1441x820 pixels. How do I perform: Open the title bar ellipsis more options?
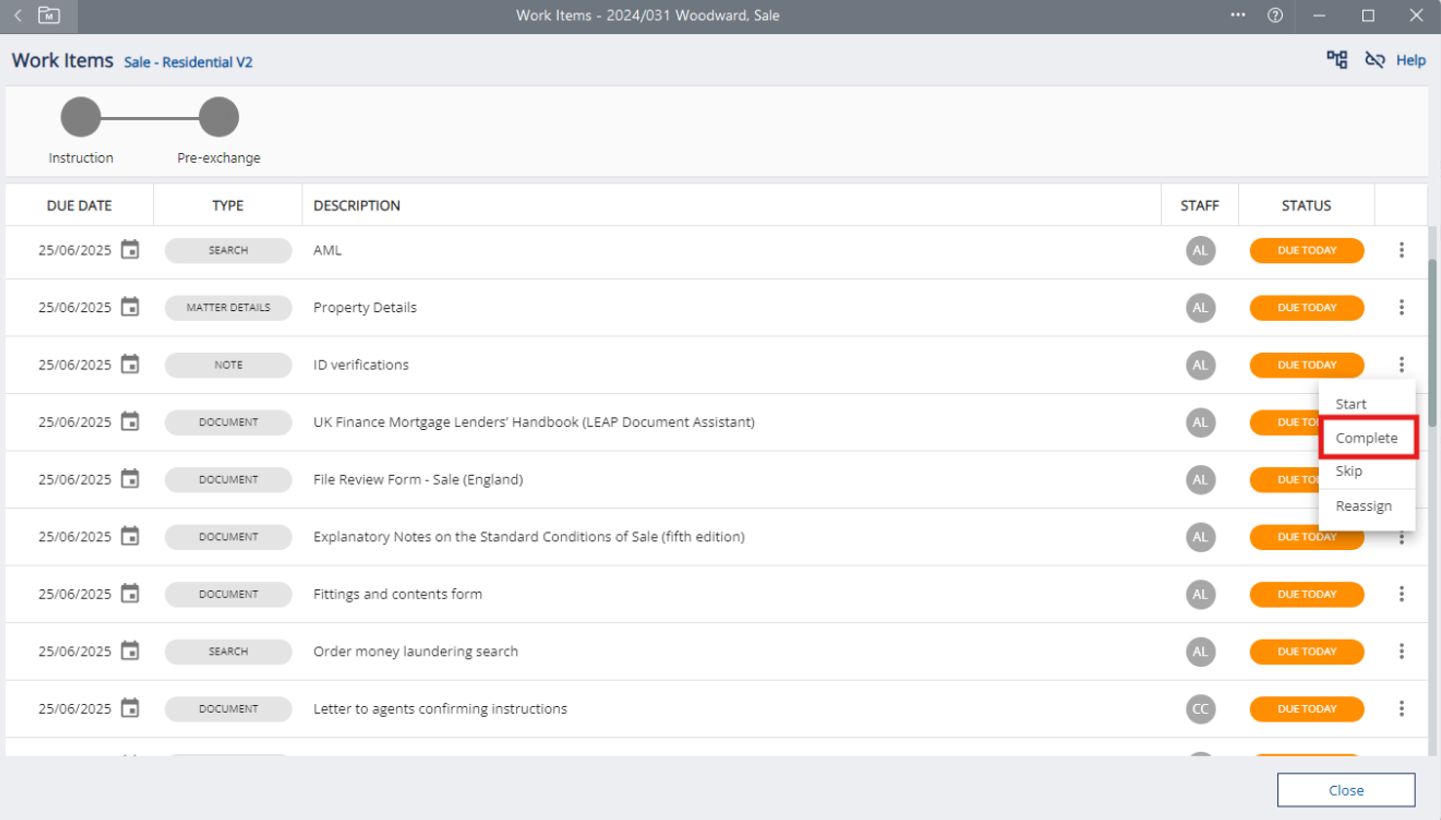click(x=1238, y=15)
